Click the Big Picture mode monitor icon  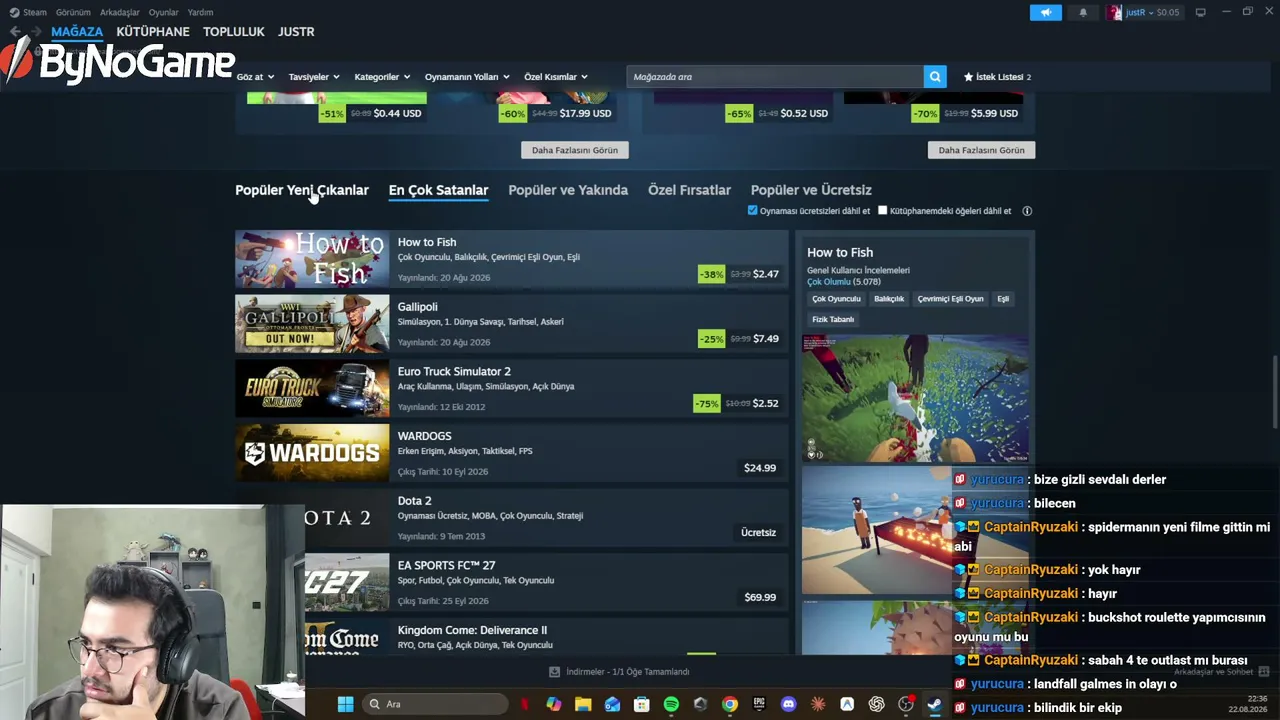pyautogui.click(x=1200, y=12)
